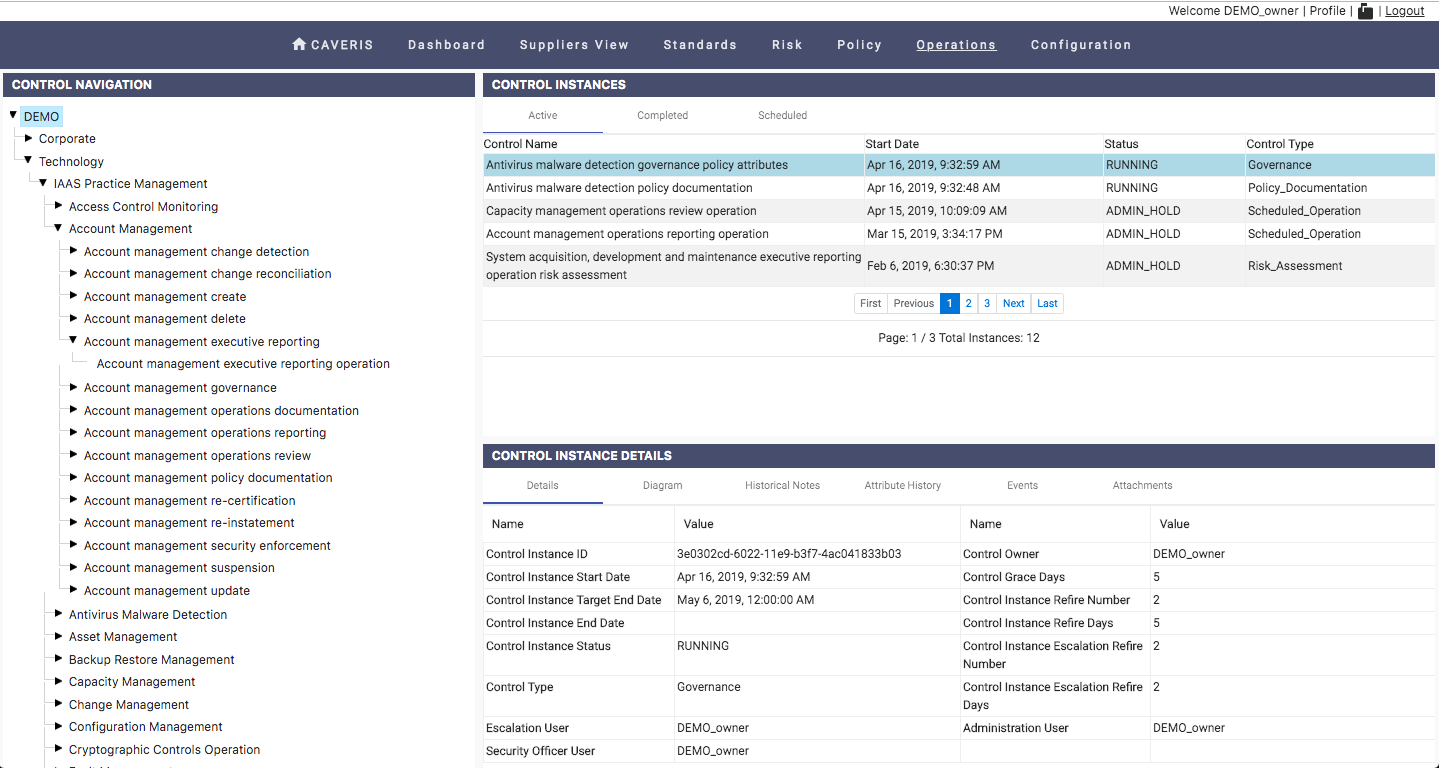Click the Start Date column header

coord(893,144)
